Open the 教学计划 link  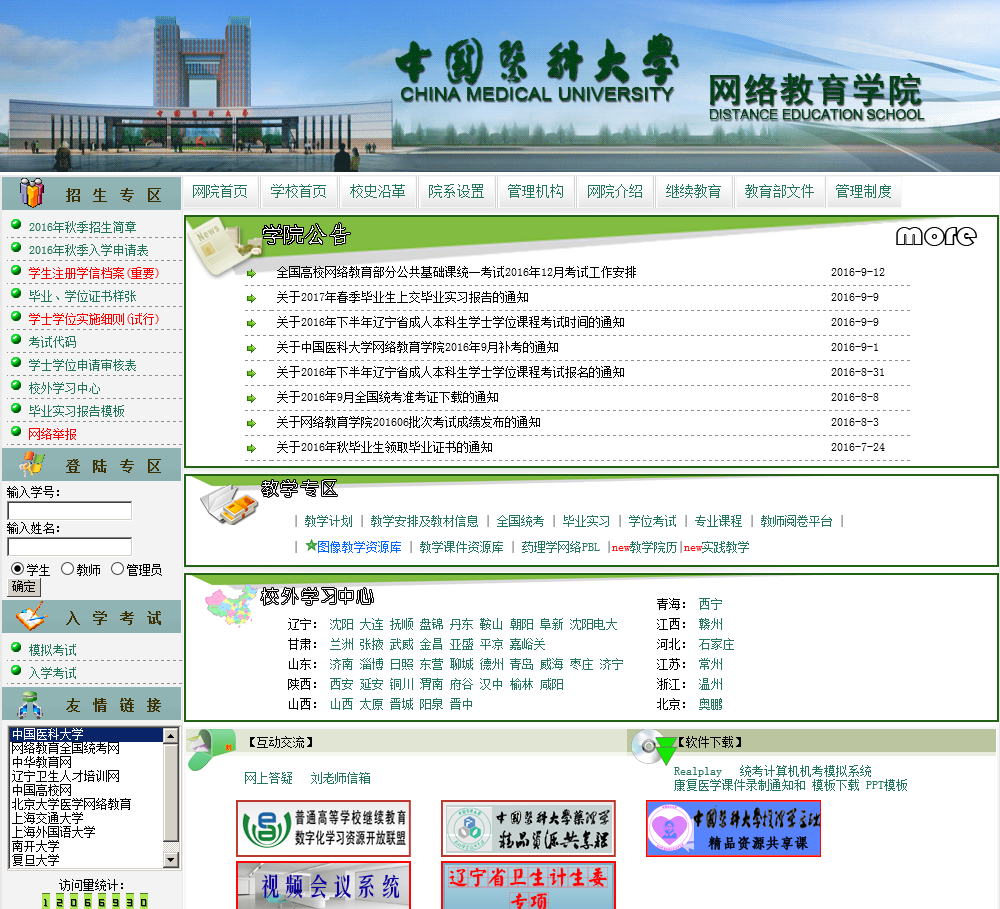click(328, 521)
